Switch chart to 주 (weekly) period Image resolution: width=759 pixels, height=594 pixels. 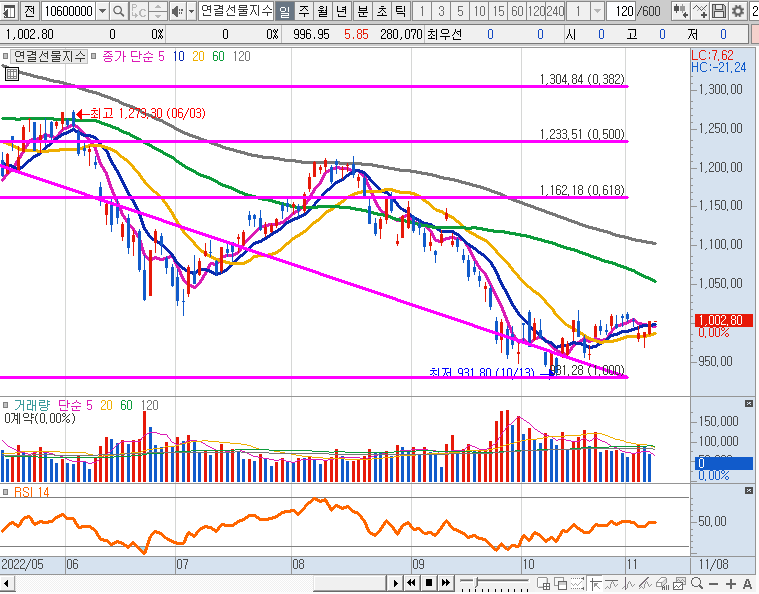coord(303,11)
